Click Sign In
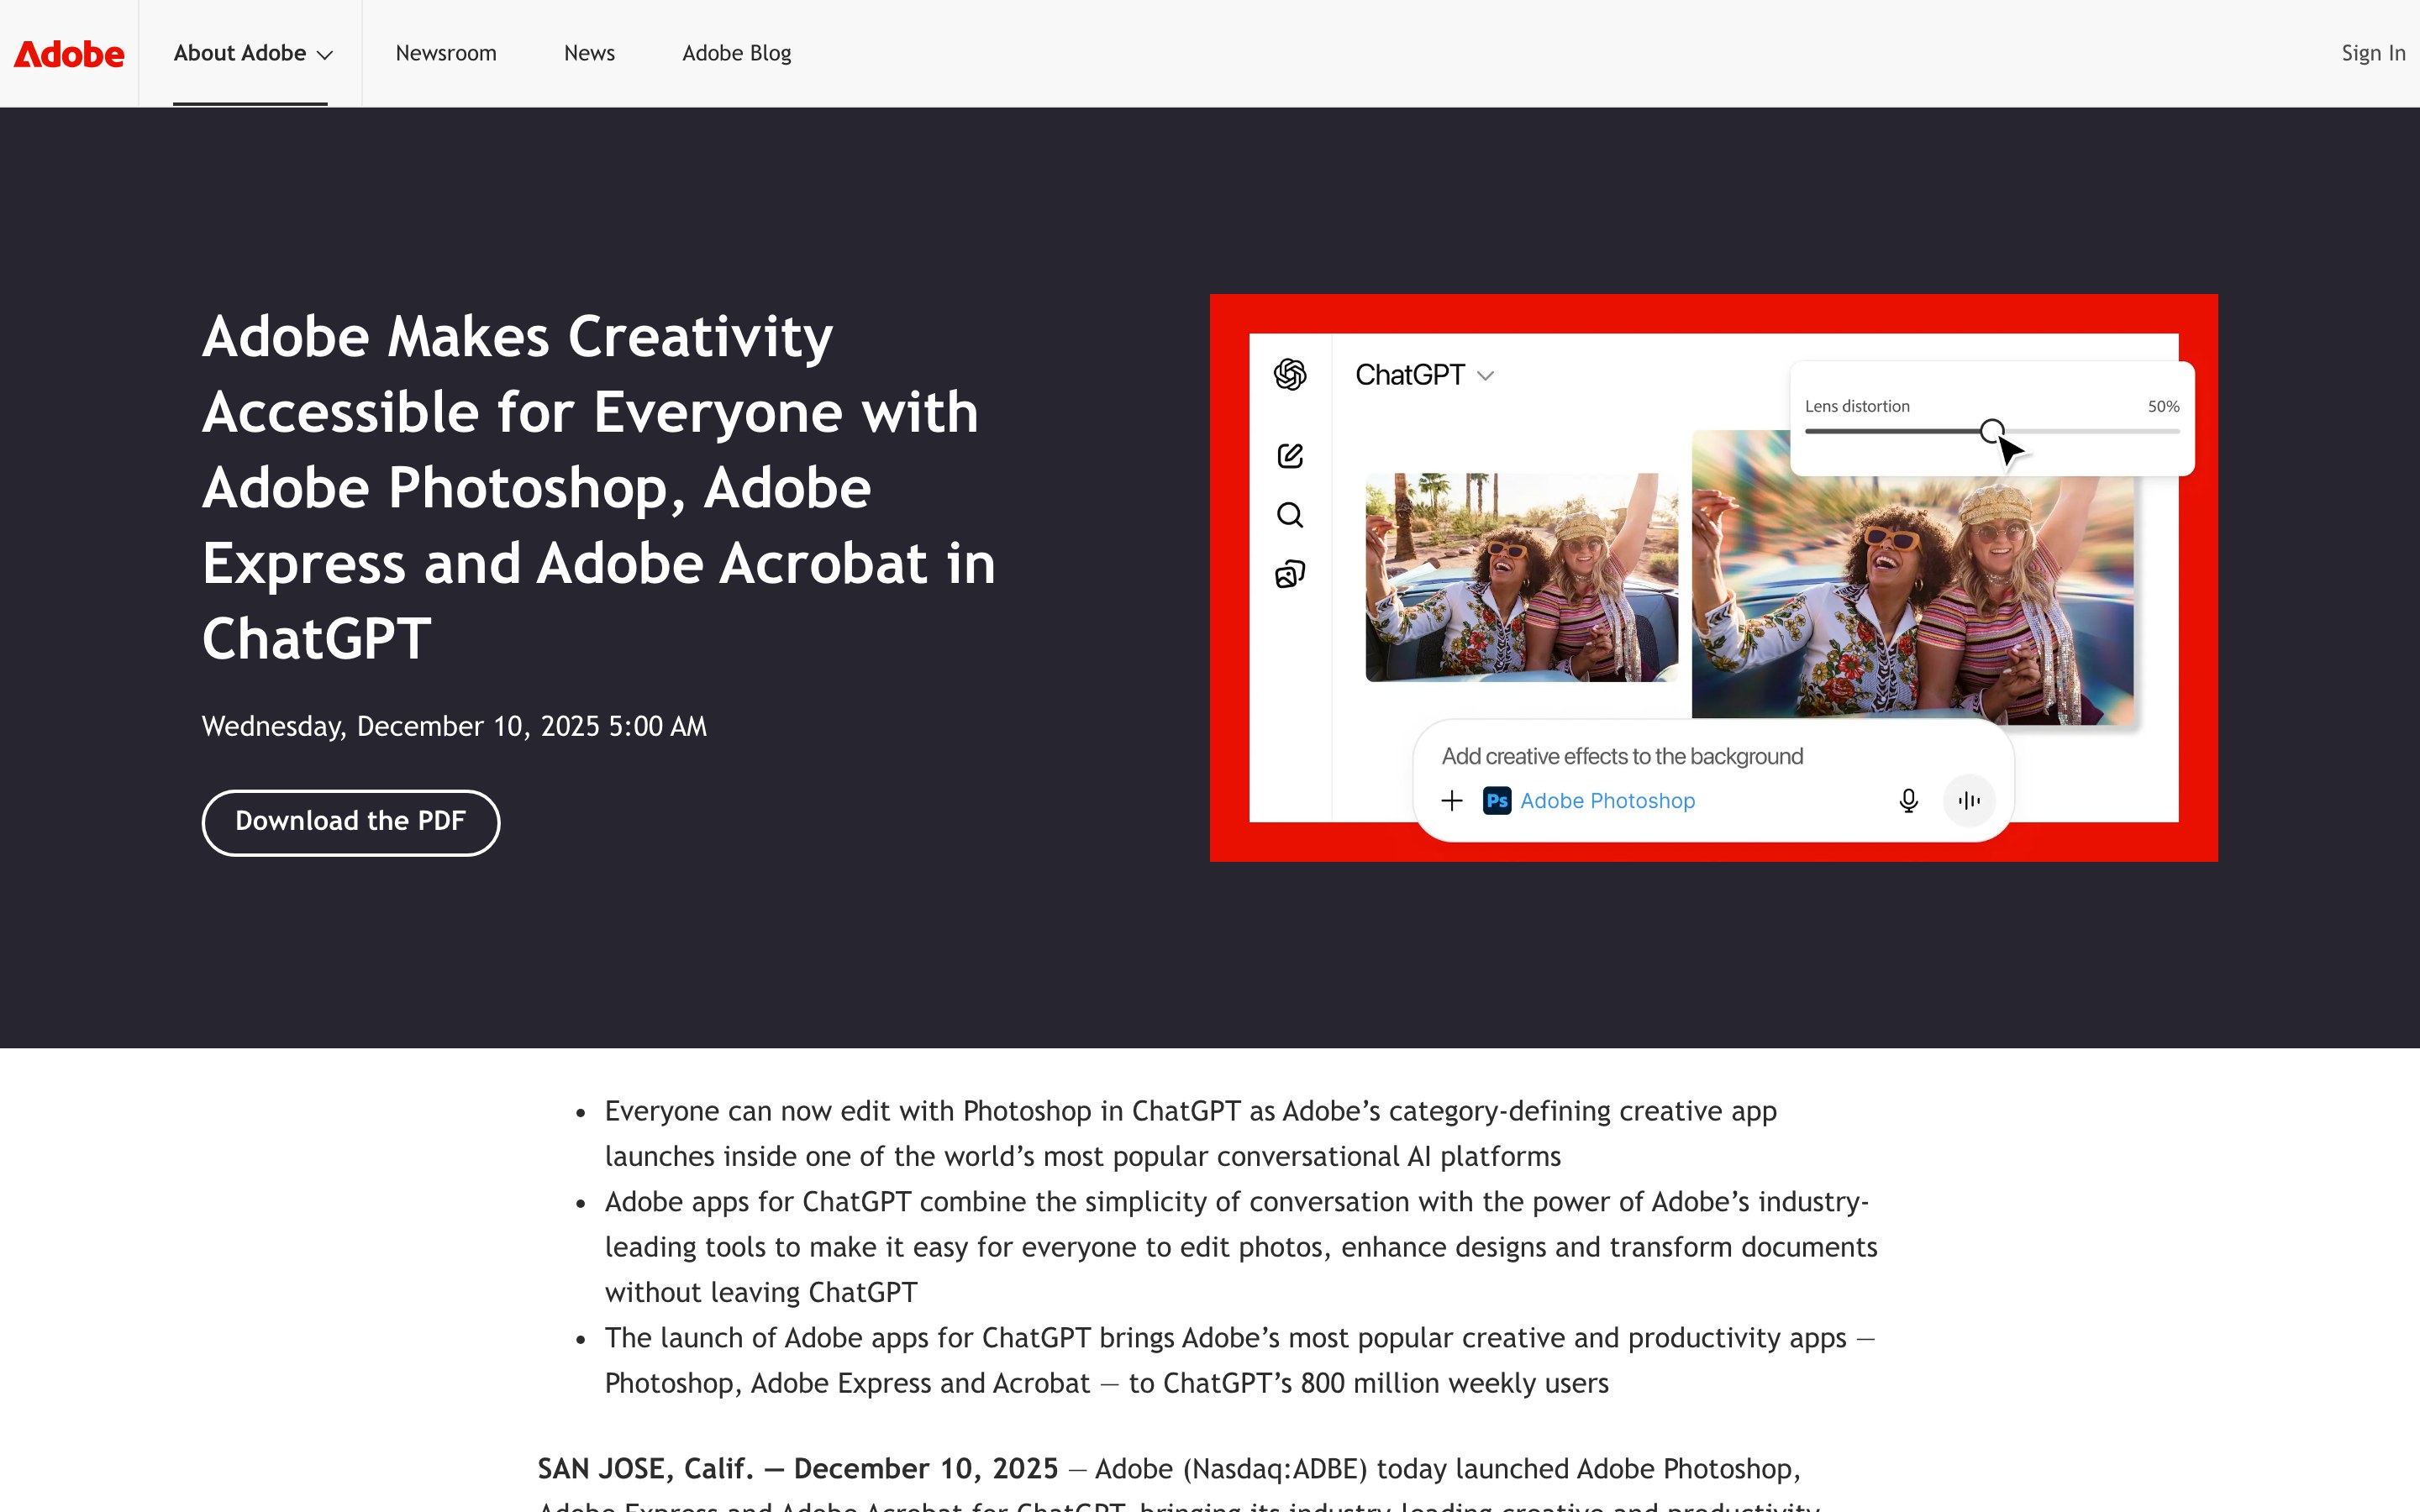Image resolution: width=2420 pixels, height=1512 pixels. tap(2372, 53)
